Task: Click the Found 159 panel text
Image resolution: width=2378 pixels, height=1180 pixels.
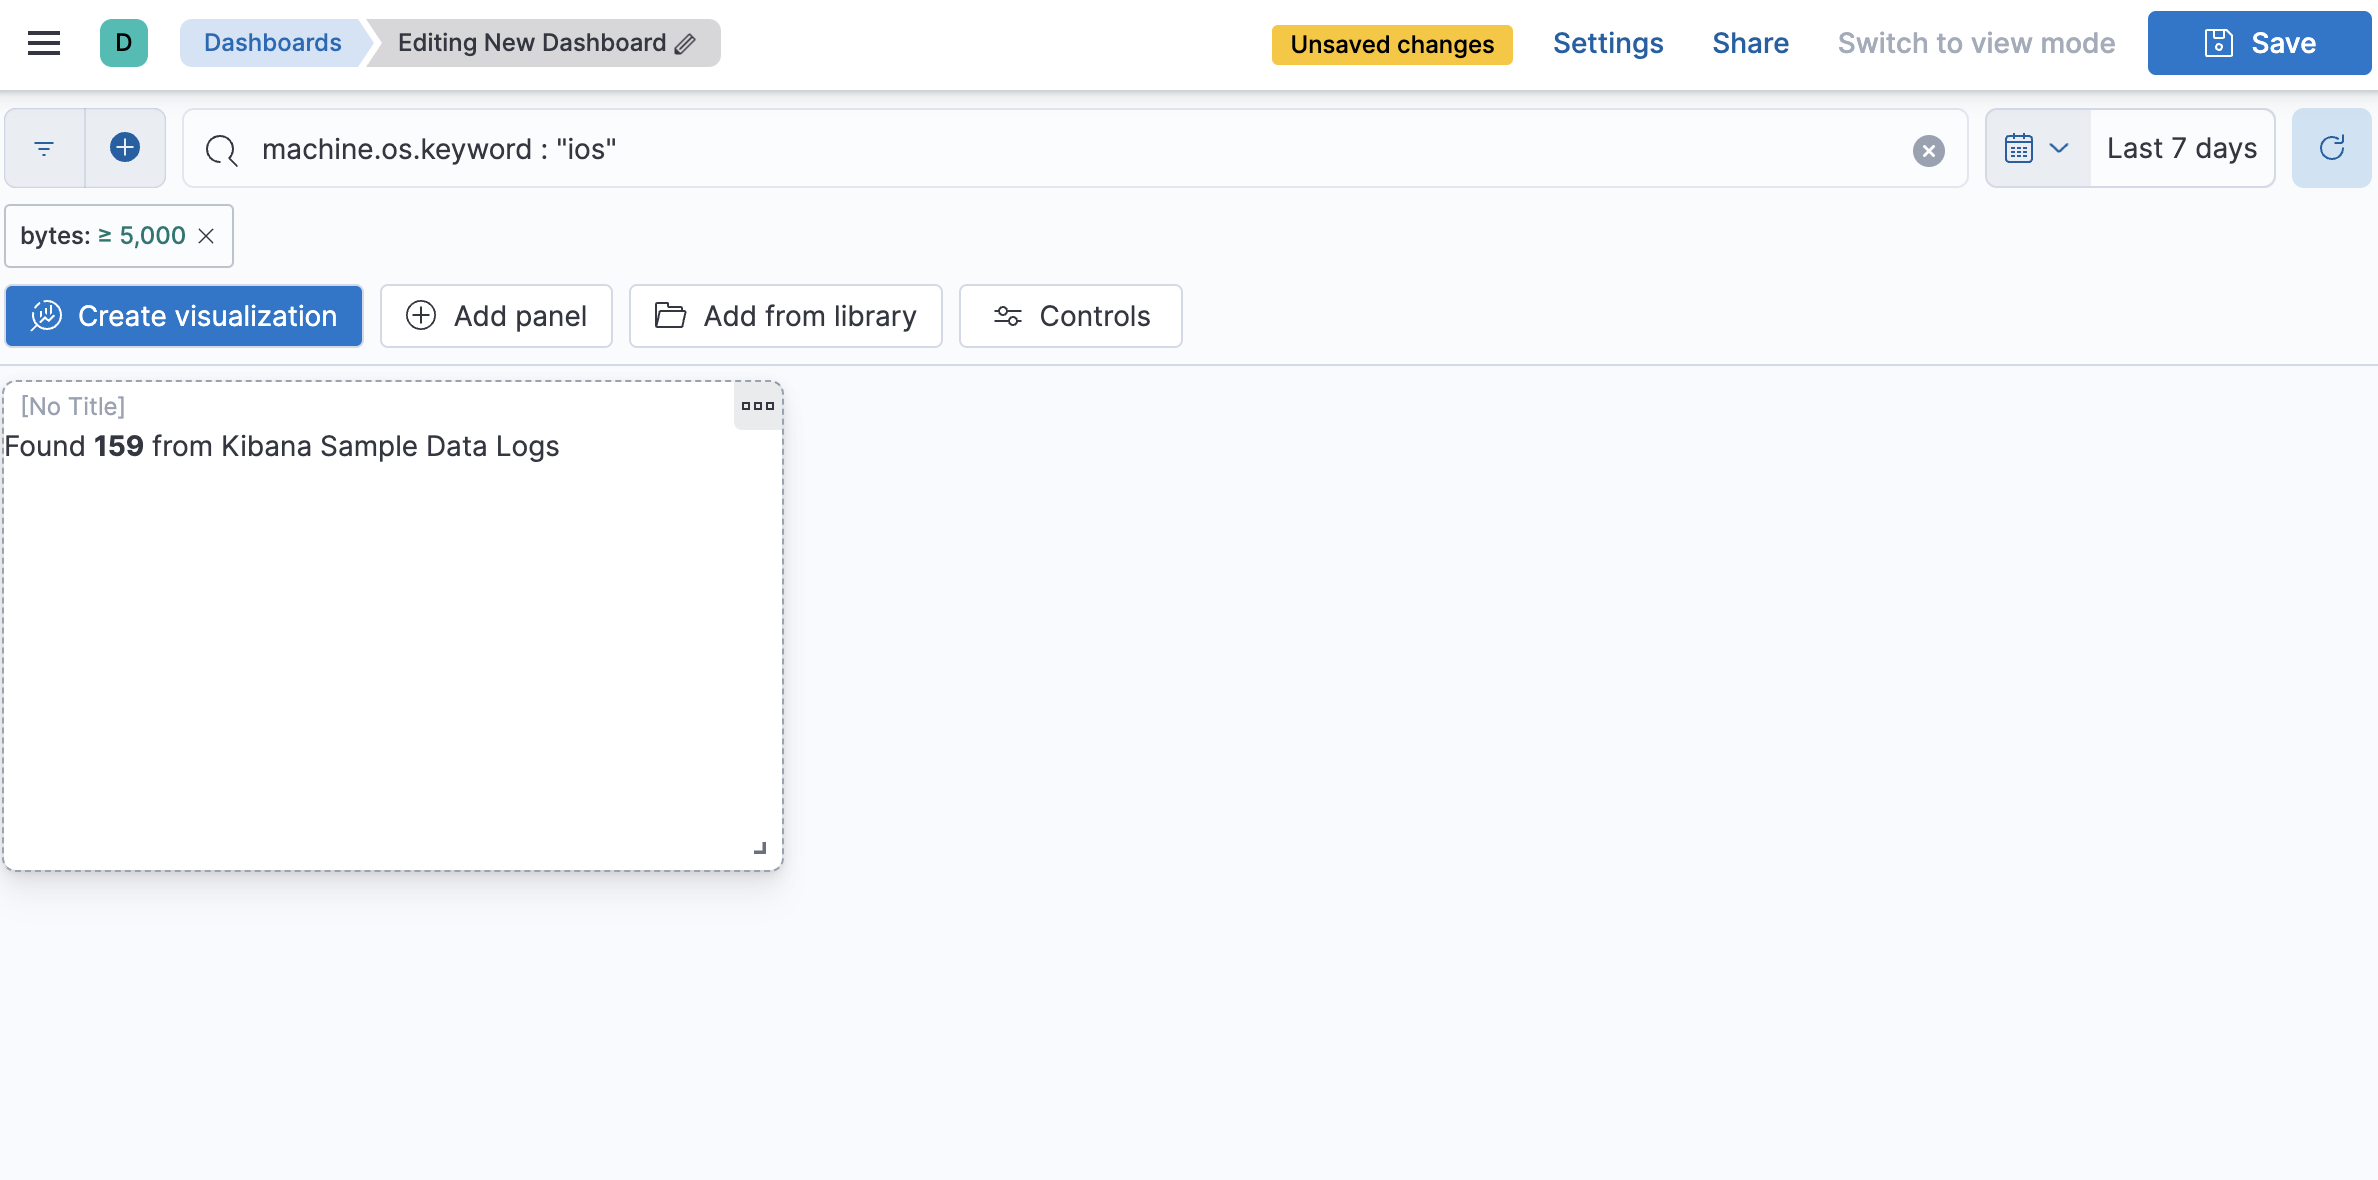Action: [282, 446]
